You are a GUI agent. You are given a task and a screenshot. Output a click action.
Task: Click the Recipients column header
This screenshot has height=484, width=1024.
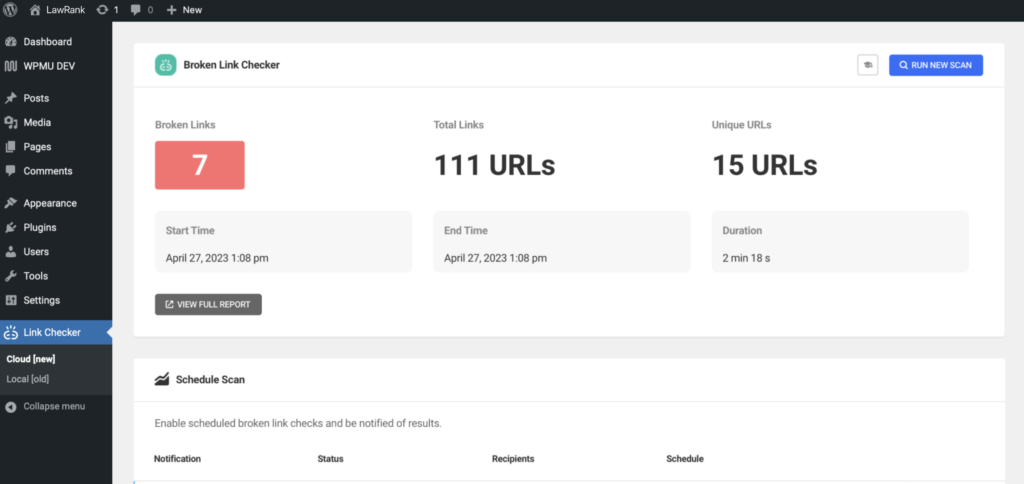[513, 459]
